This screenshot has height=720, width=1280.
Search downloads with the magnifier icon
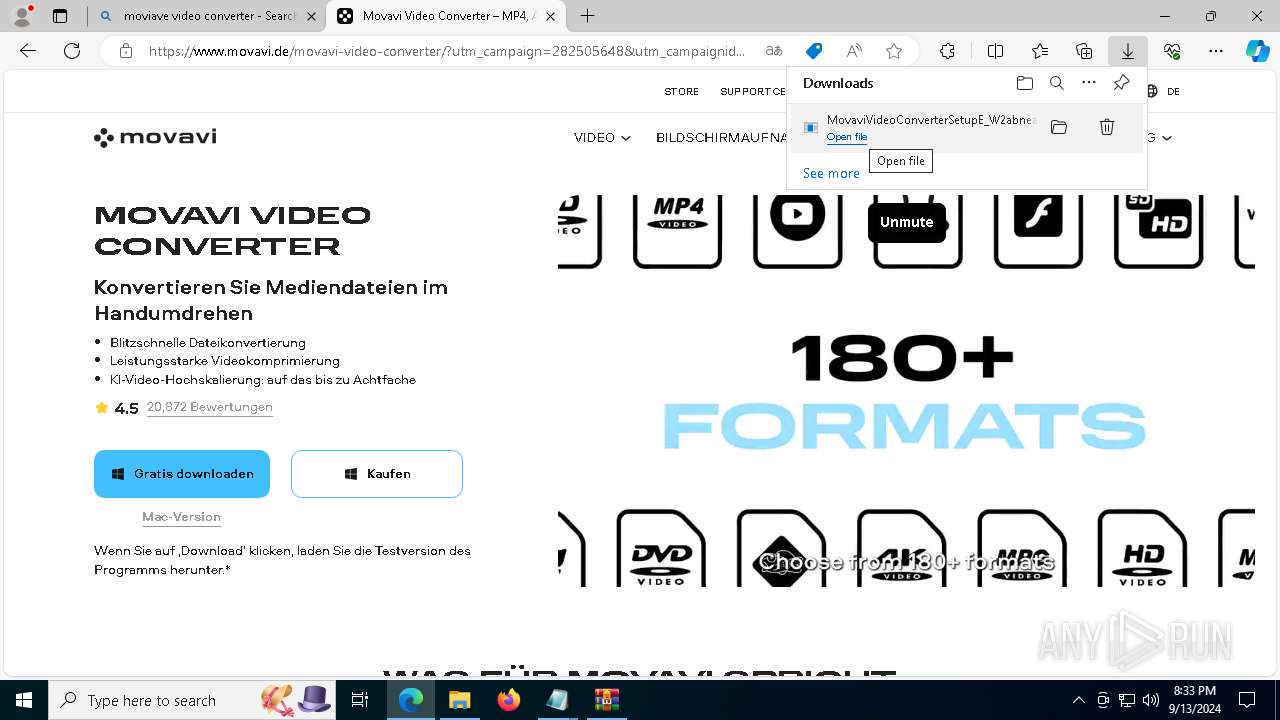[1057, 83]
